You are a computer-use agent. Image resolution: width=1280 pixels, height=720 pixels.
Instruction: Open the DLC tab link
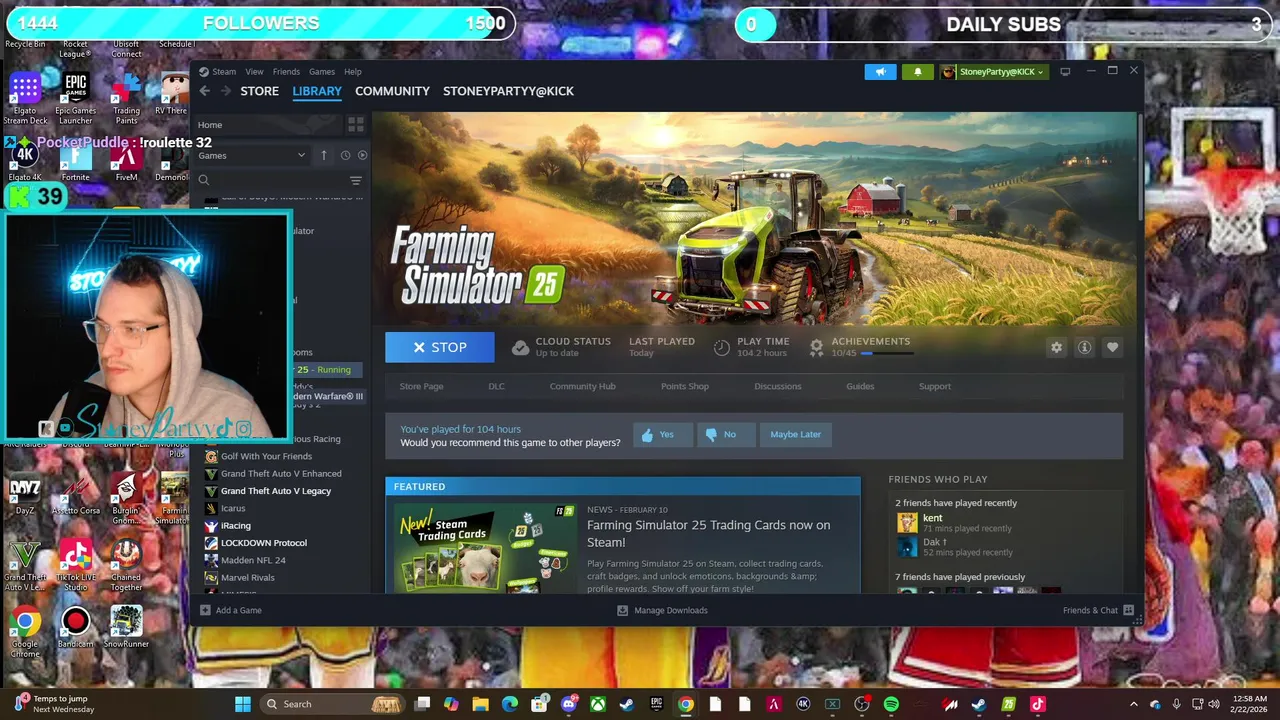click(496, 386)
